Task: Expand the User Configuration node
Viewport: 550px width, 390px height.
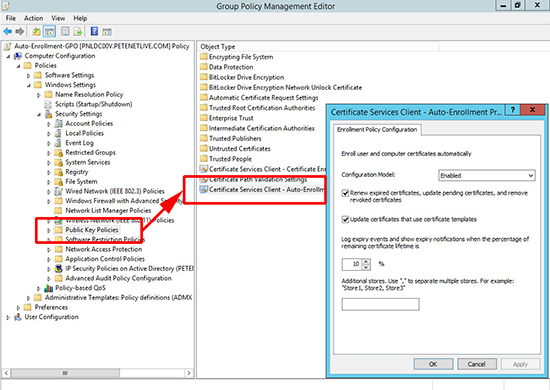Action: [8, 317]
